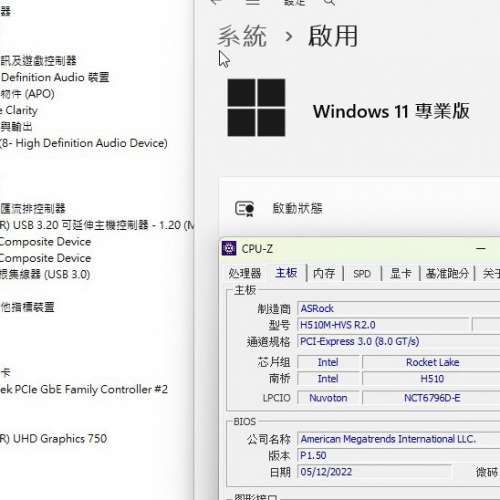The width and height of the screenshot is (500, 500).
Task: Click the H510 southbridge value
Action: click(x=432, y=379)
